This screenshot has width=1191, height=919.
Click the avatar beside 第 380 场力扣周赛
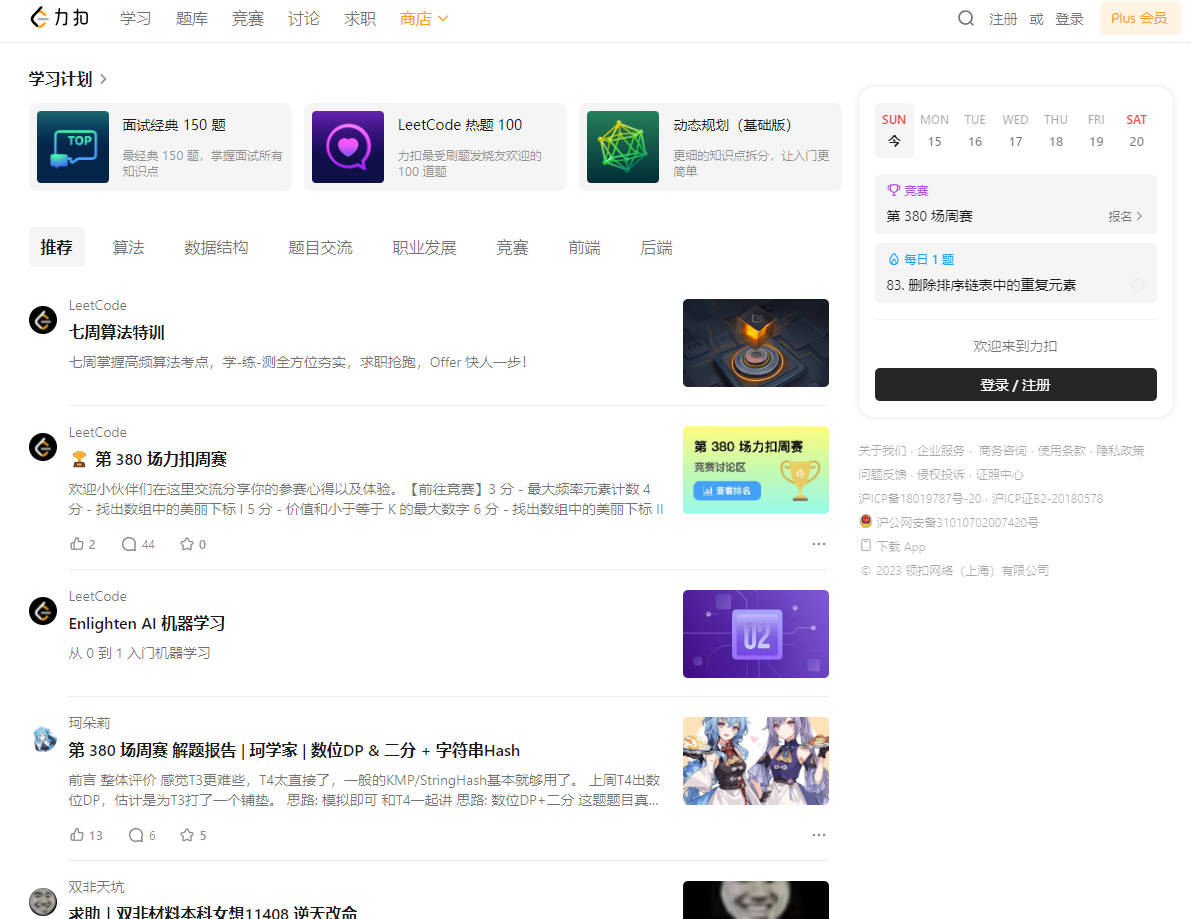click(x=43, y=447)
